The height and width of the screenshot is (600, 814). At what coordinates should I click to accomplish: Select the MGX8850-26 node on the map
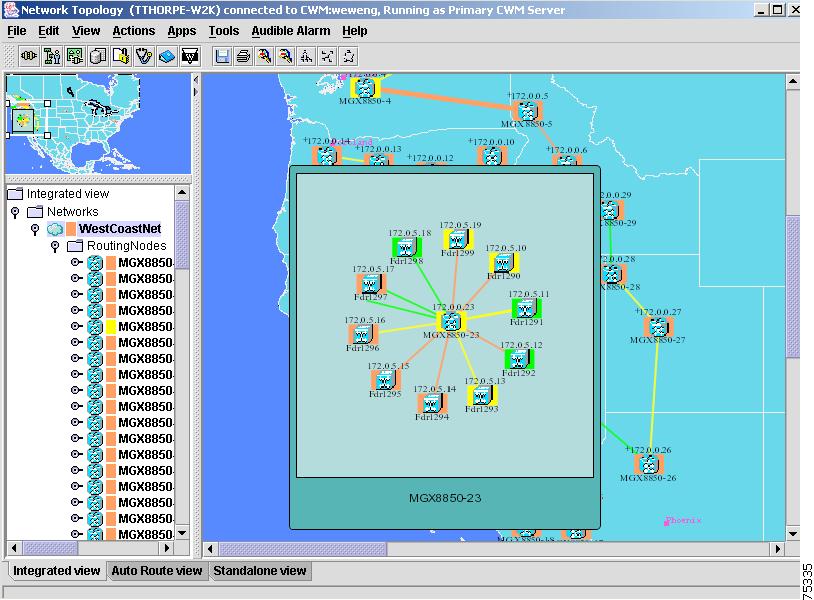(x=648, y=465)
